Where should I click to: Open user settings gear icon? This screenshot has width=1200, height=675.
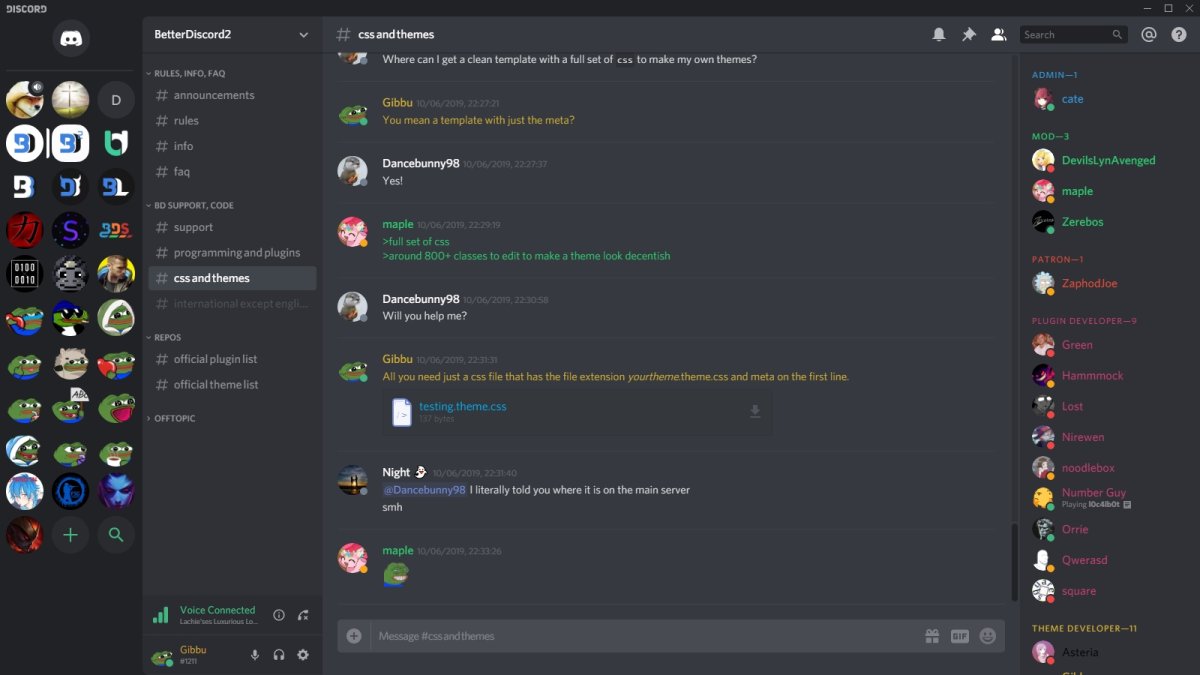coord(303,655)
